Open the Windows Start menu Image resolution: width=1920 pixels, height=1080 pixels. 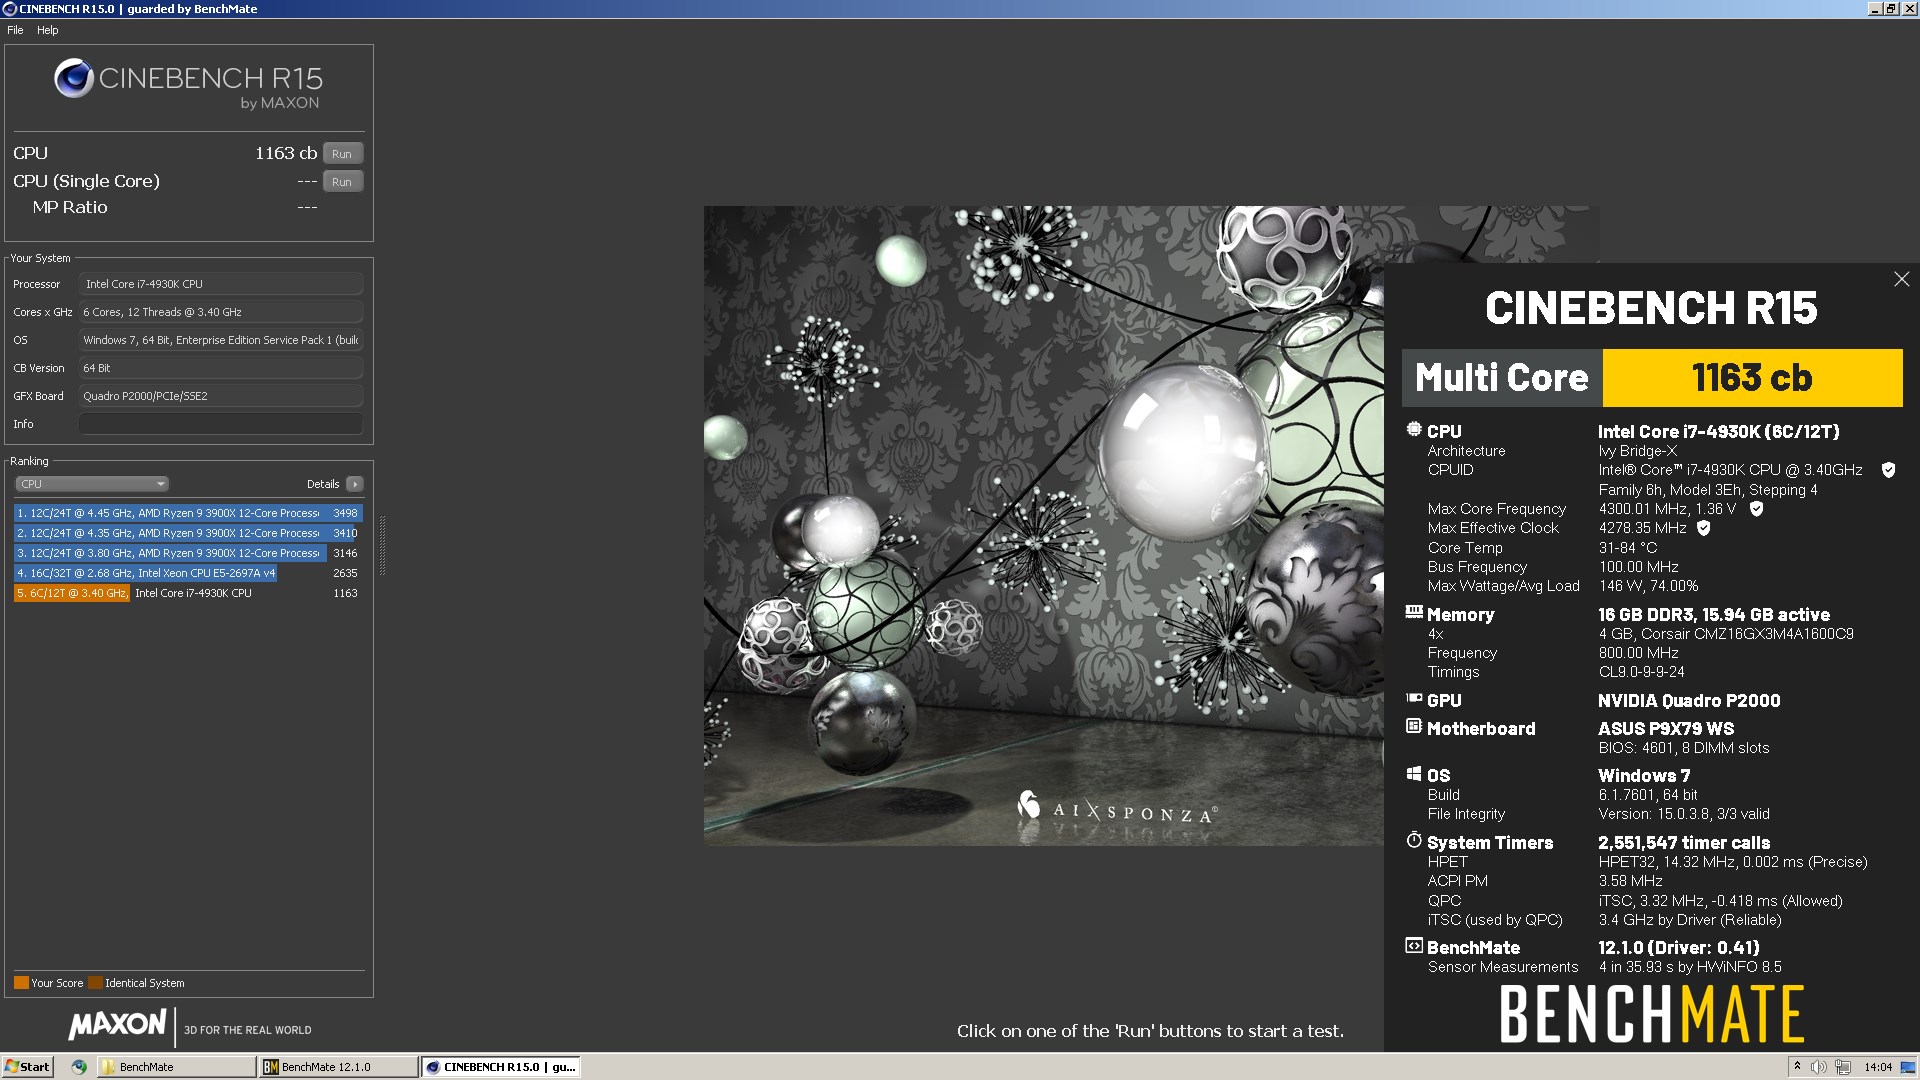tap(27, 1067)
